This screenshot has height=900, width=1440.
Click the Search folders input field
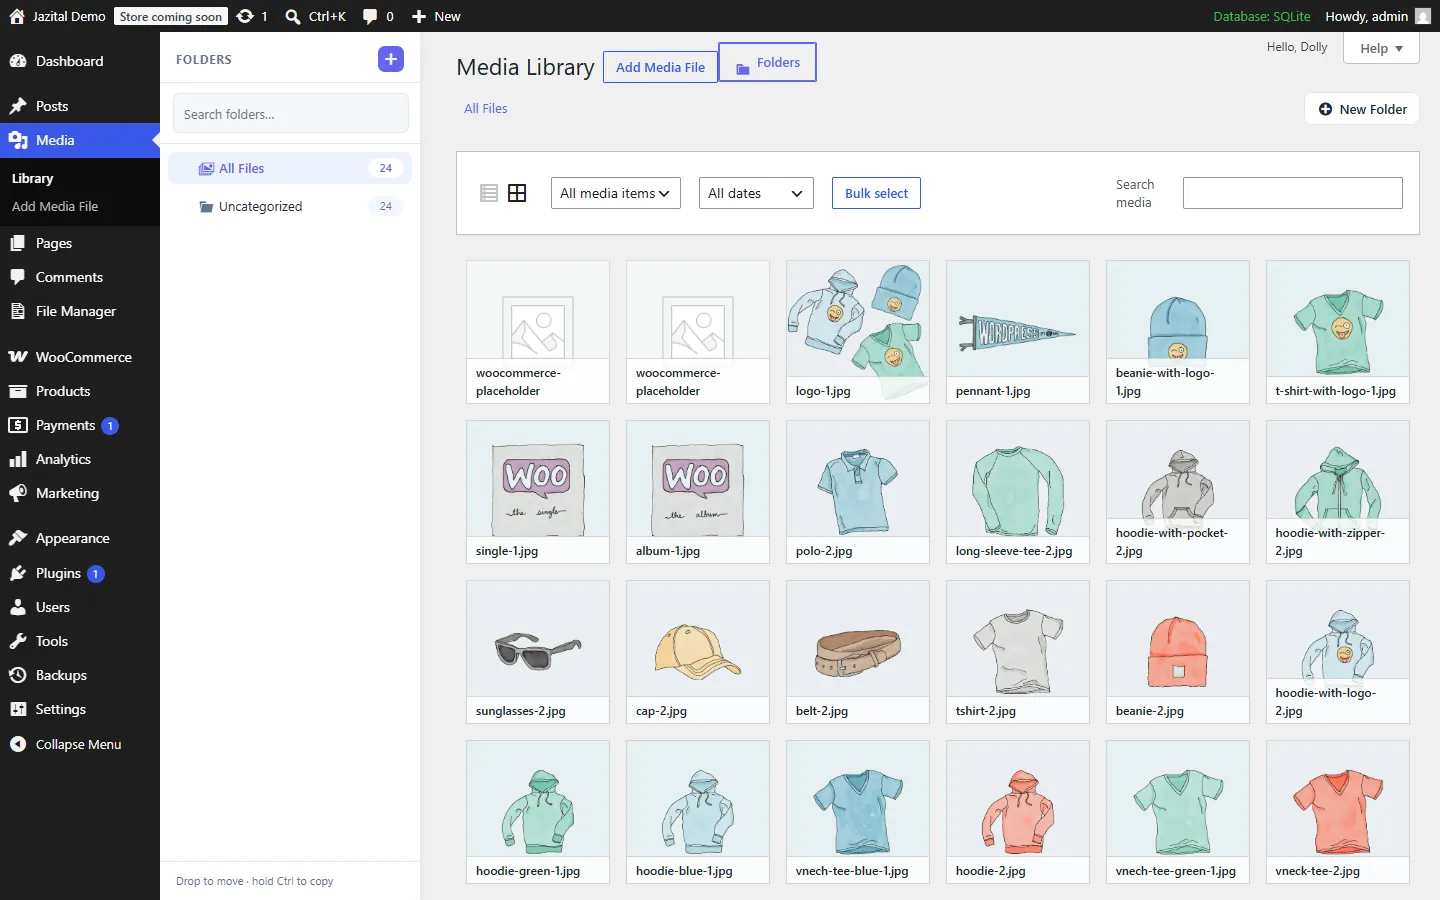point(291,114)
